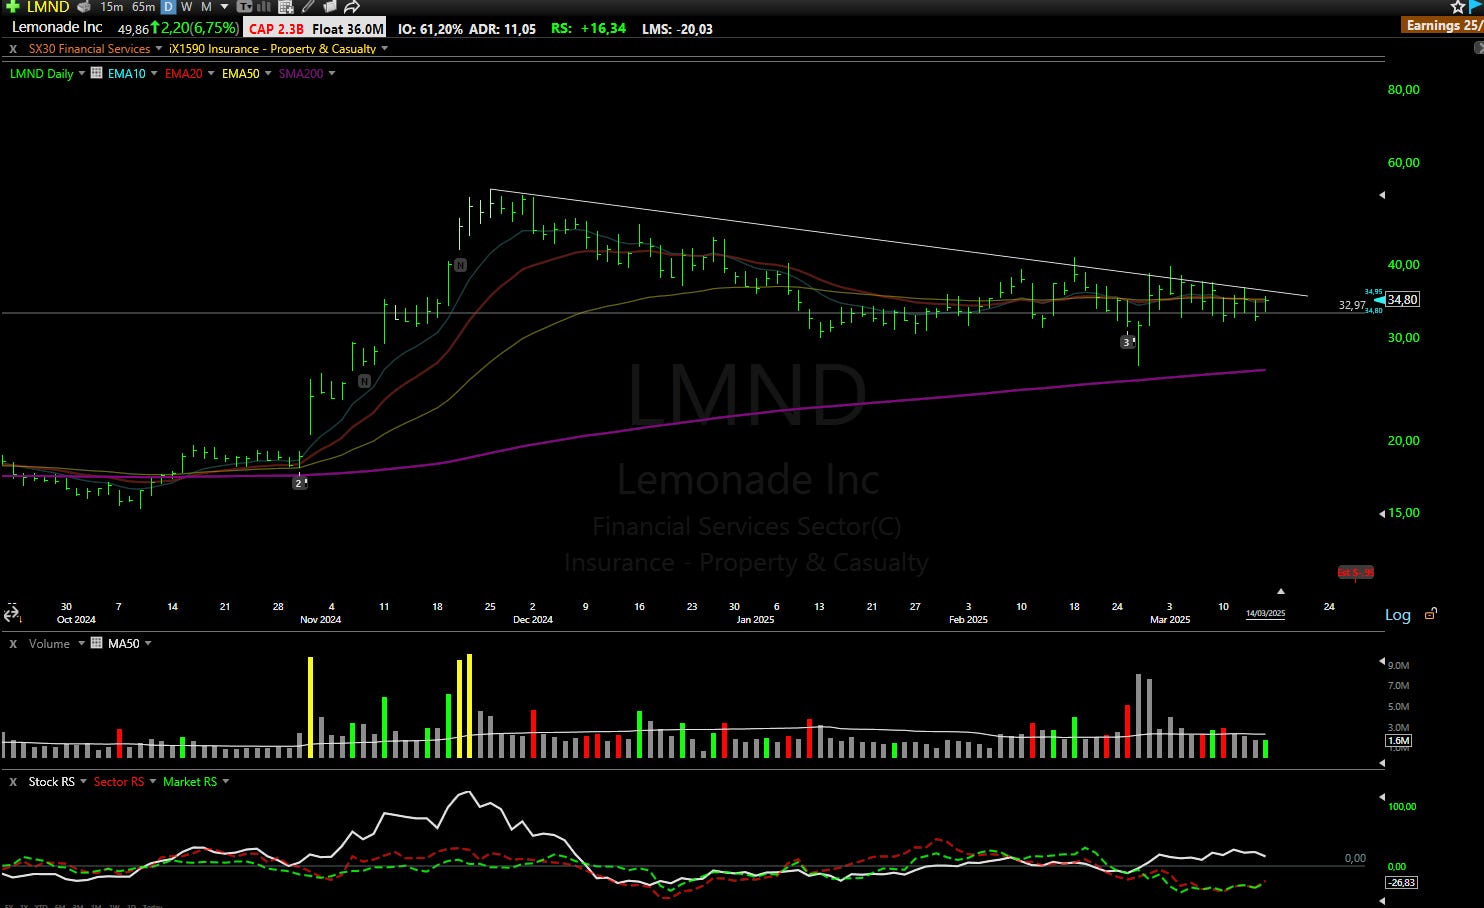The image size is (1484, 908).
Task: Click the green plus add icon
Action: [x=12, y=6]
